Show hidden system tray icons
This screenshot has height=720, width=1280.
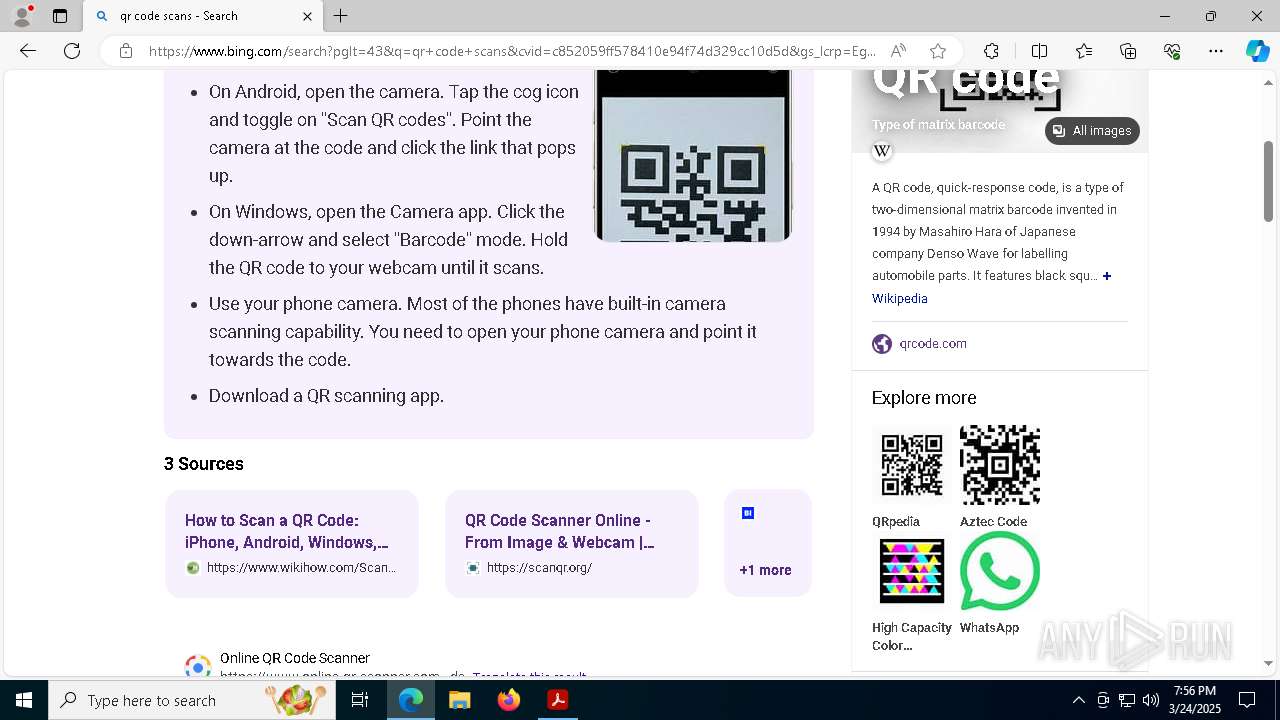1078,700
